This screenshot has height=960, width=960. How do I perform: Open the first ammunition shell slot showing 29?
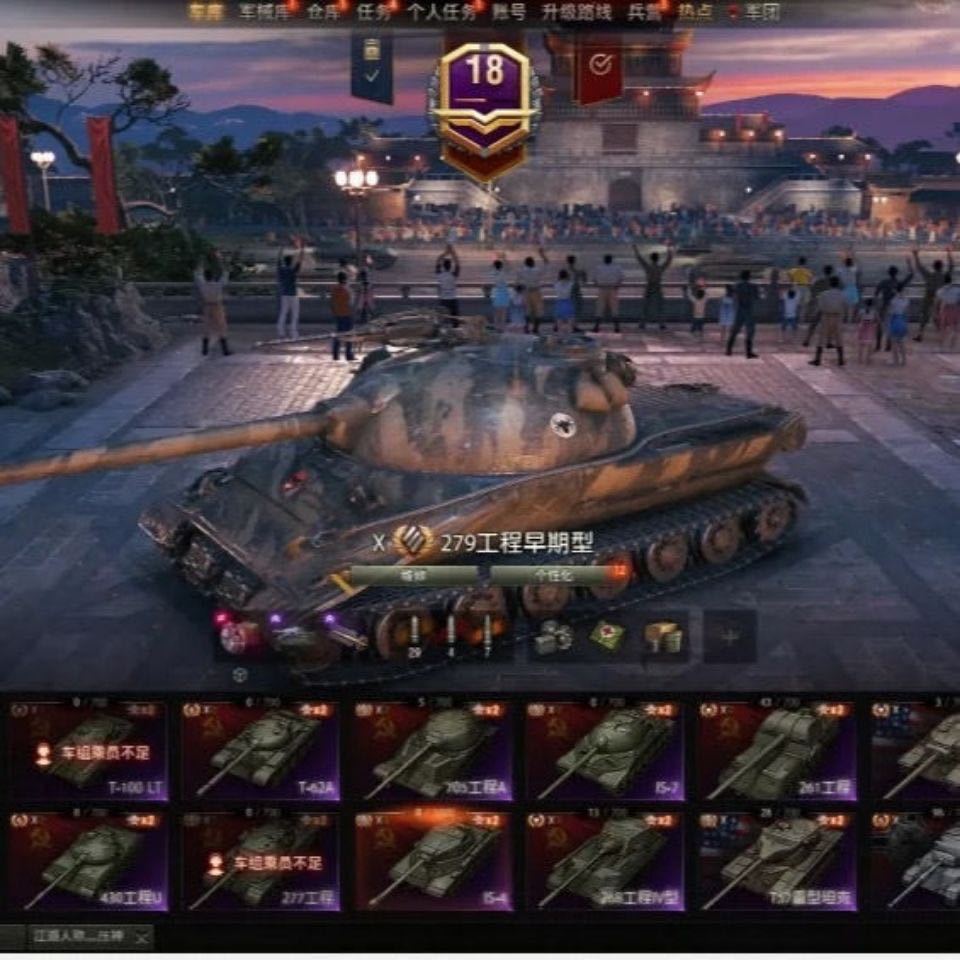click(x=414, y=637)
